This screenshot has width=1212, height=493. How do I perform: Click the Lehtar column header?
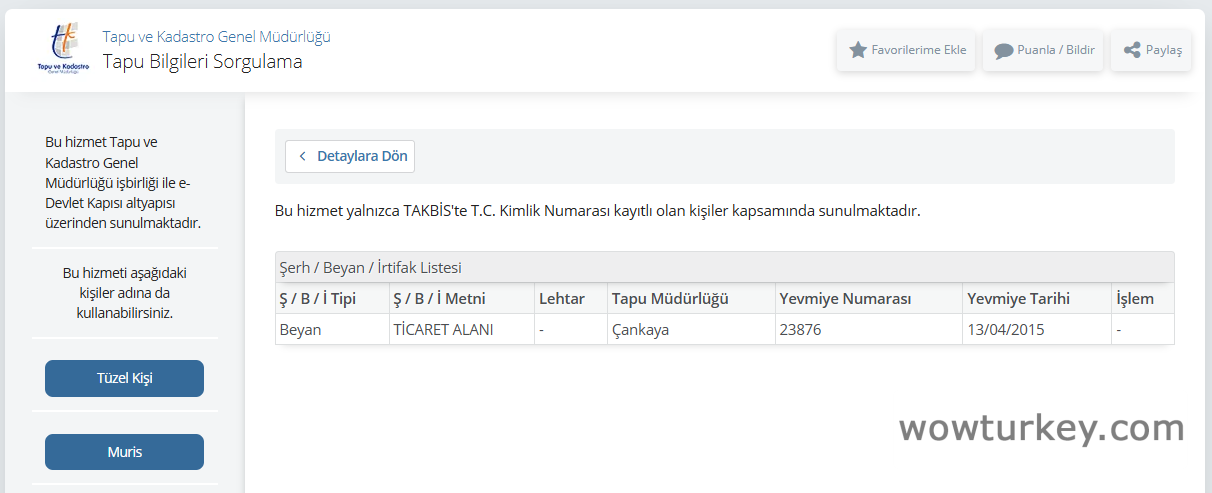[x=562, y=299]
